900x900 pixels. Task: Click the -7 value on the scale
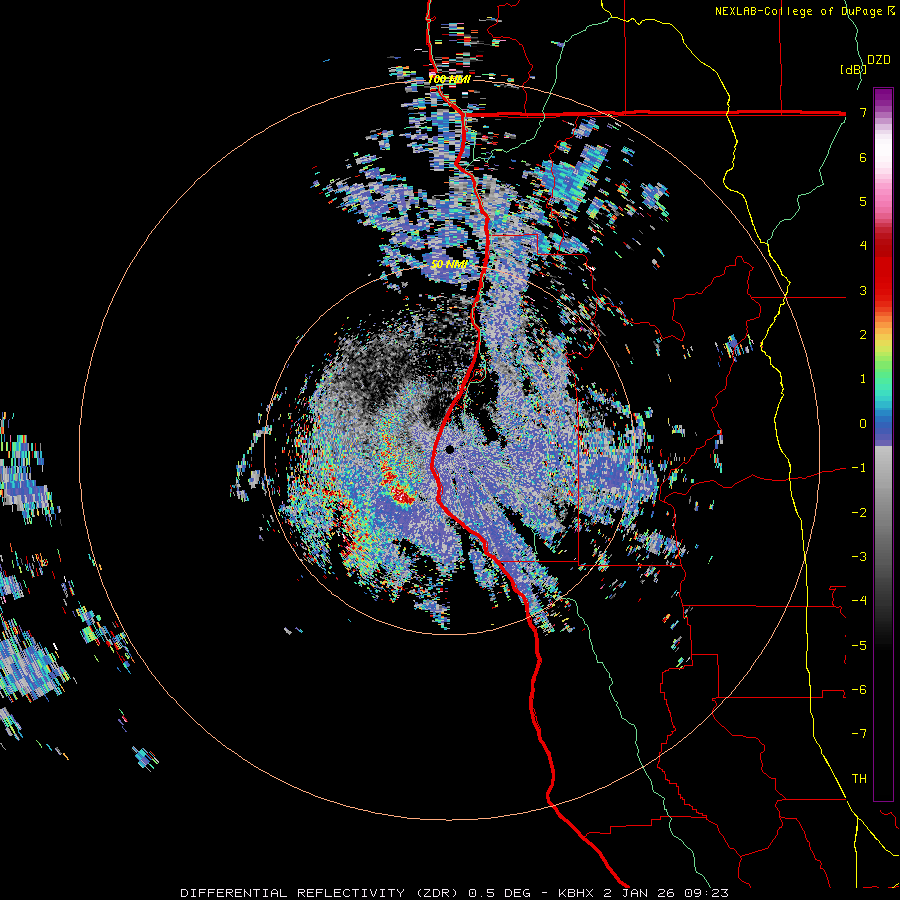click(x=859, y=734)
